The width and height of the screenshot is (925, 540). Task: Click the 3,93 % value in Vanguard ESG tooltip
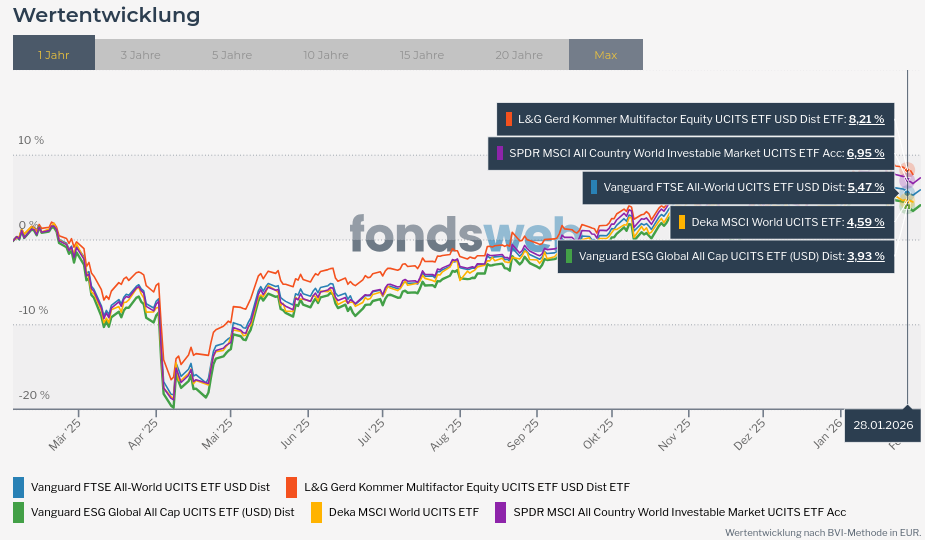[866, 256]
